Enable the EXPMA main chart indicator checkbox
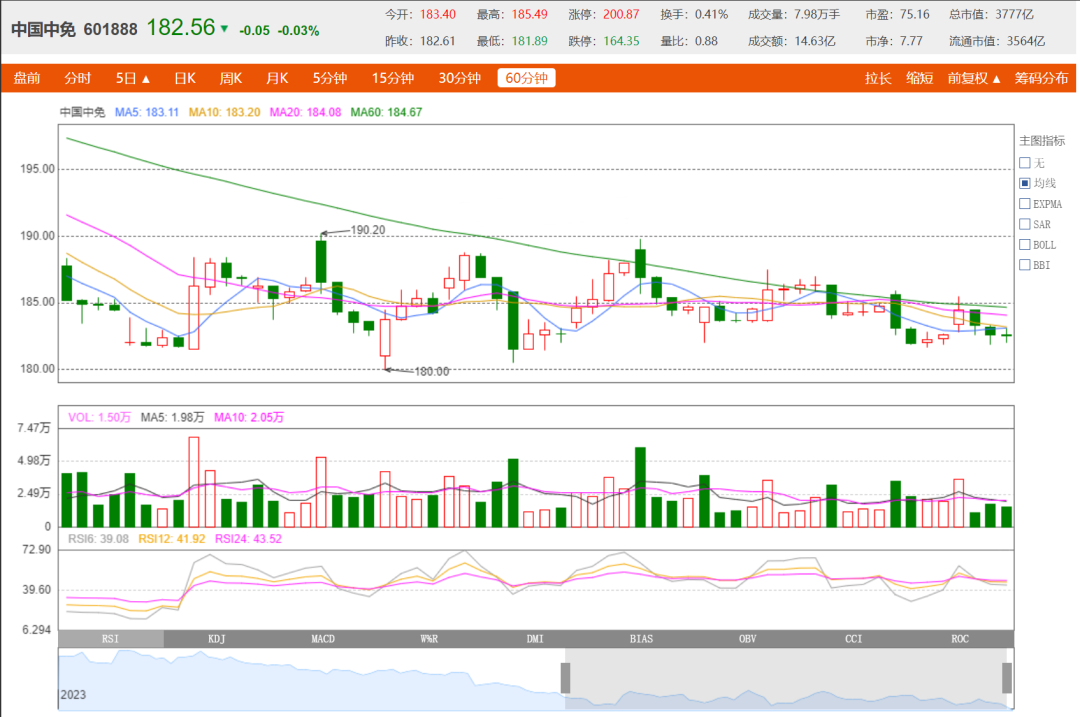The width and height of the screenshot is (1080, 717). pyautogui.click(x=1025, y=204)
